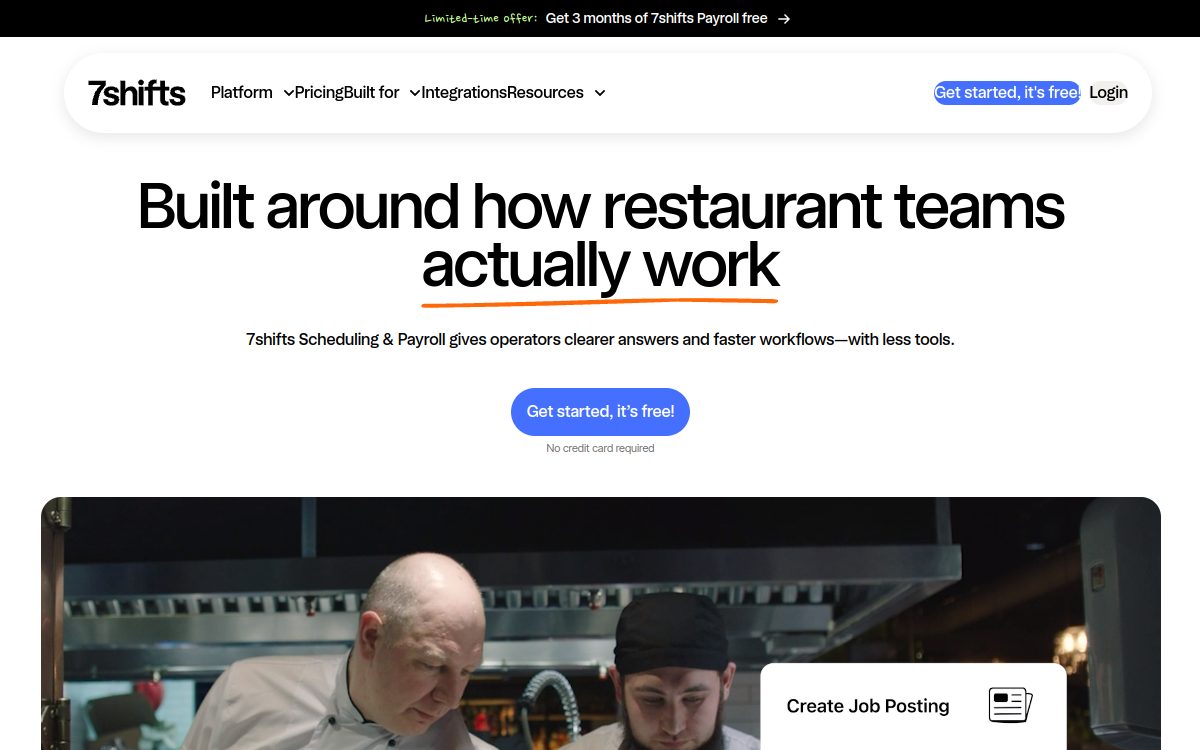1200x750 pixels.
Task: Click the navbar Get started, it's free button
Action: tap(1007, 93)
